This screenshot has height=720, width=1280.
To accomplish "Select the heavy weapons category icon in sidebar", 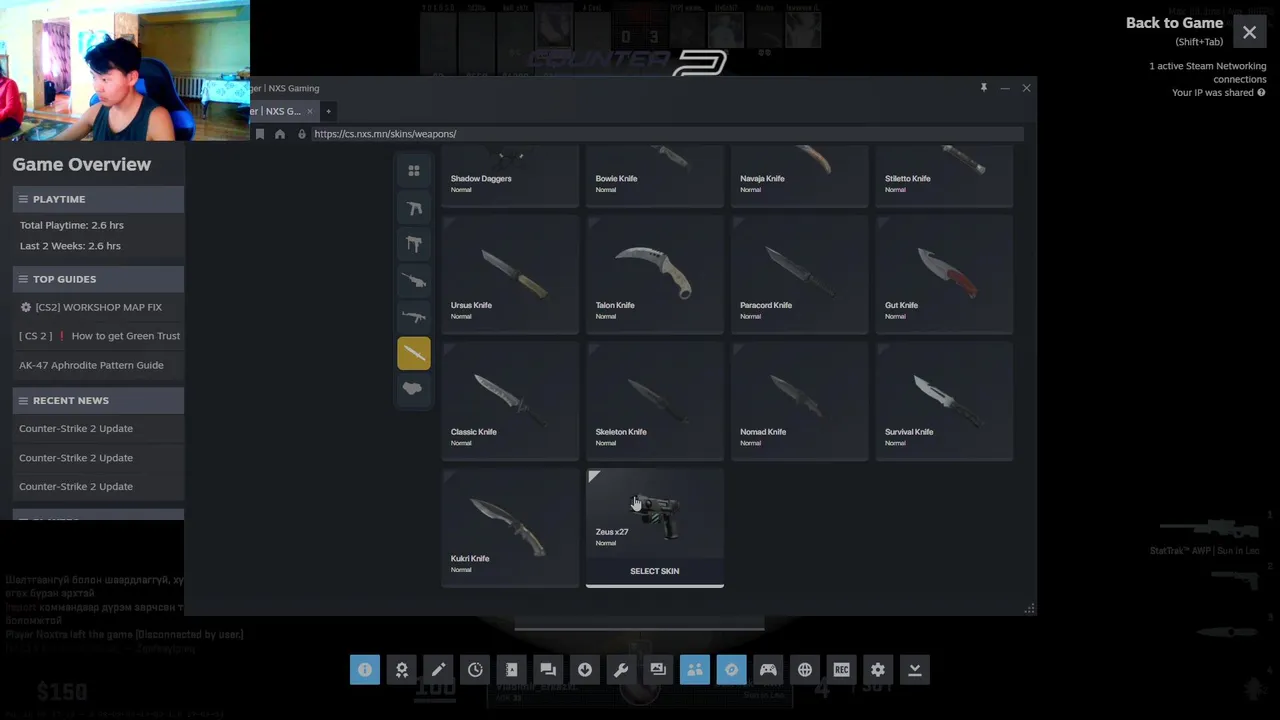I will click(414, 317).
